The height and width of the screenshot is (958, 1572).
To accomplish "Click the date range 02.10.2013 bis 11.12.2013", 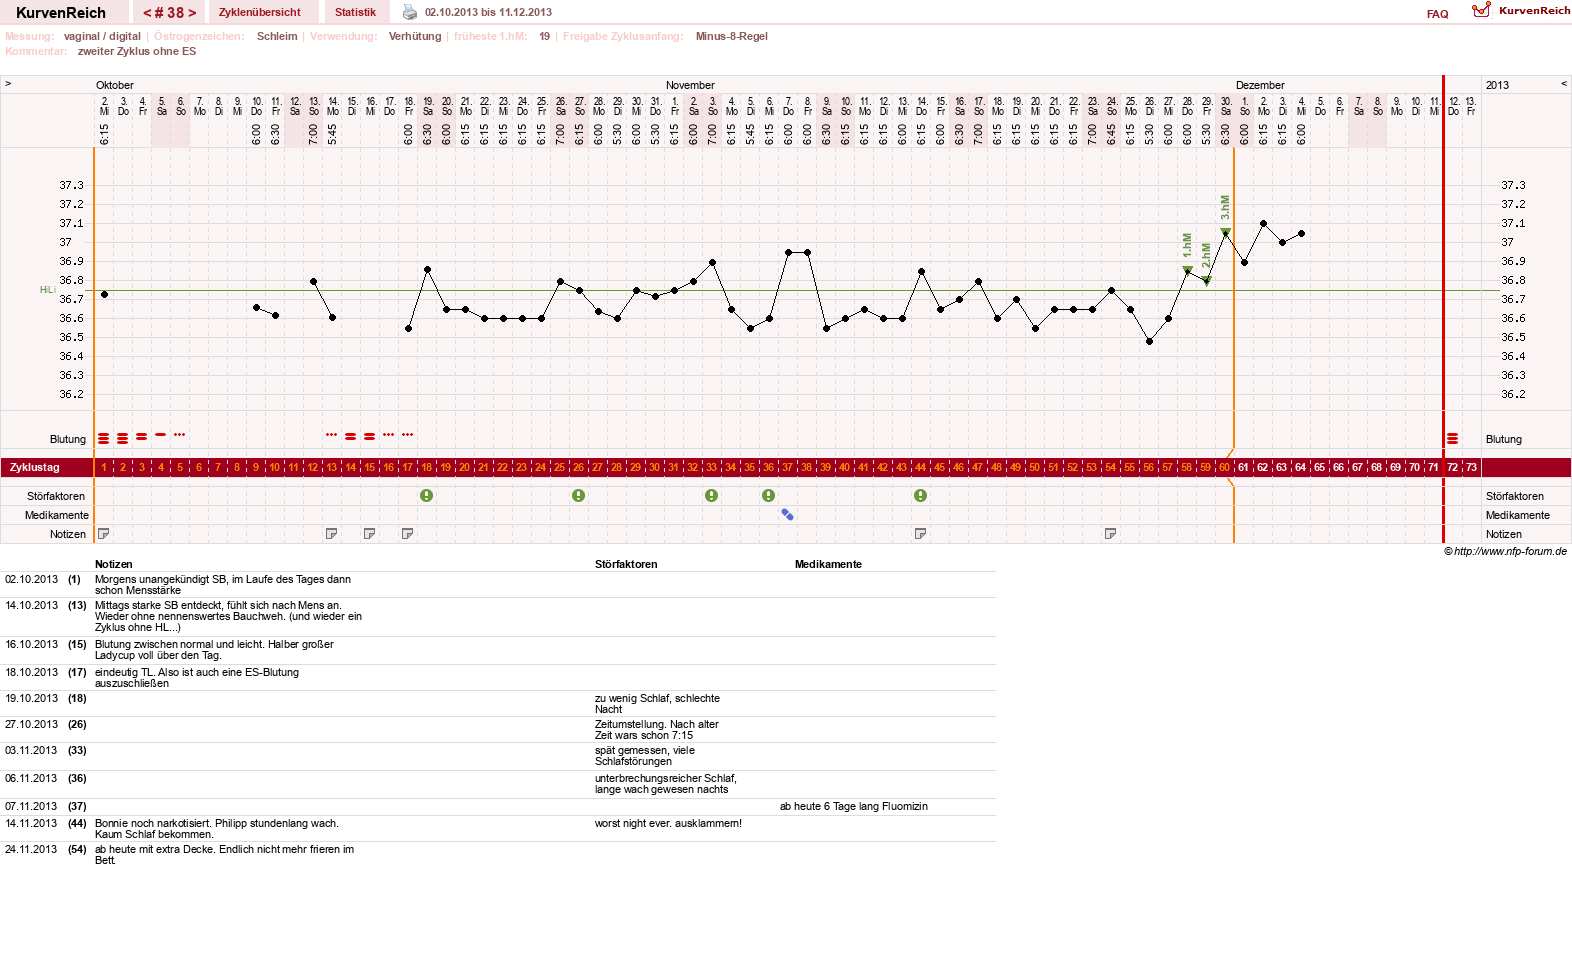I will [x=488, y=12].
